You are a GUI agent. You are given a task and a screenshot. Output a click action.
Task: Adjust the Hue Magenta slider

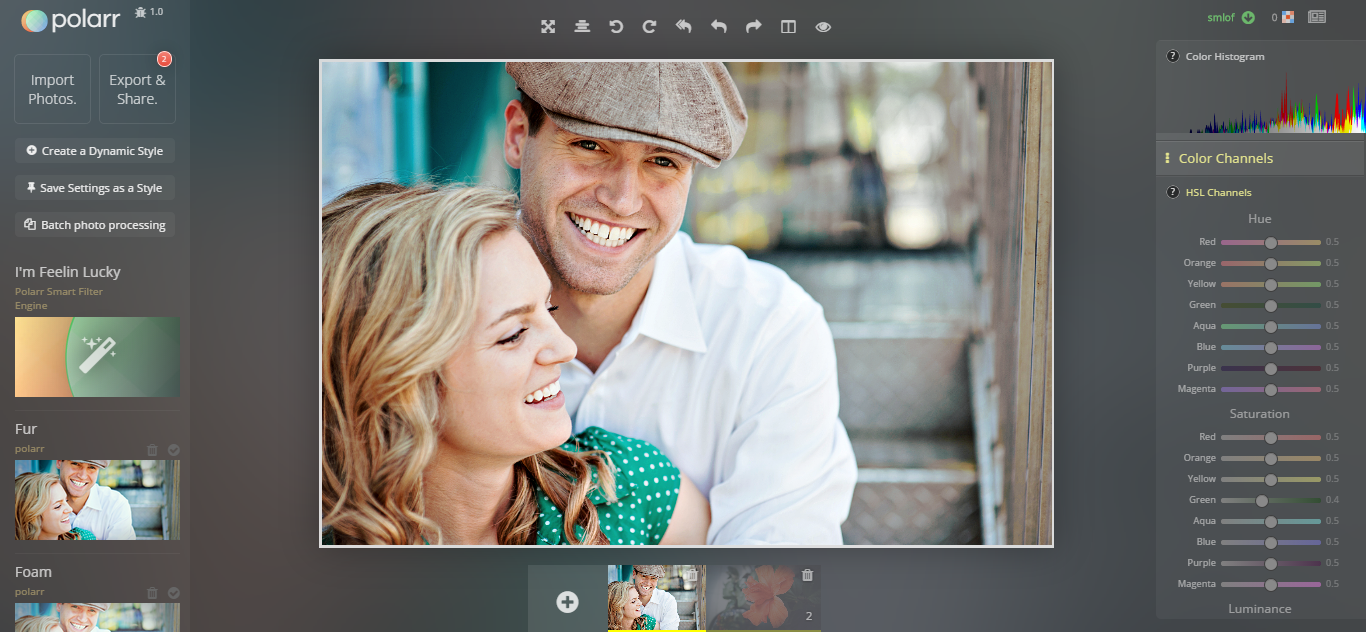(x=1271, y=389)
